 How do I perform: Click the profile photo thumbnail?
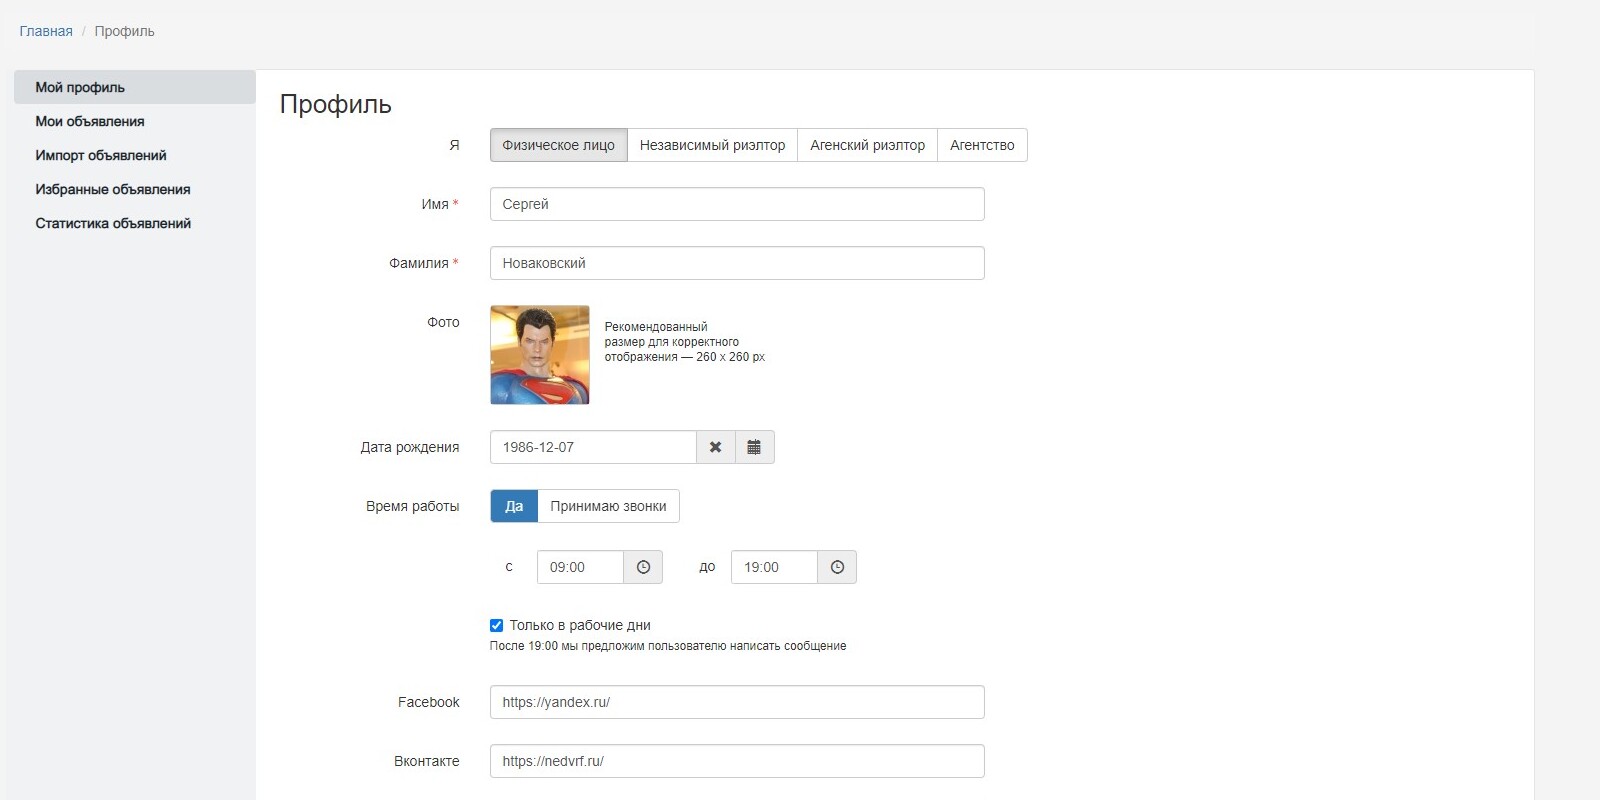(x=540, y=355)
